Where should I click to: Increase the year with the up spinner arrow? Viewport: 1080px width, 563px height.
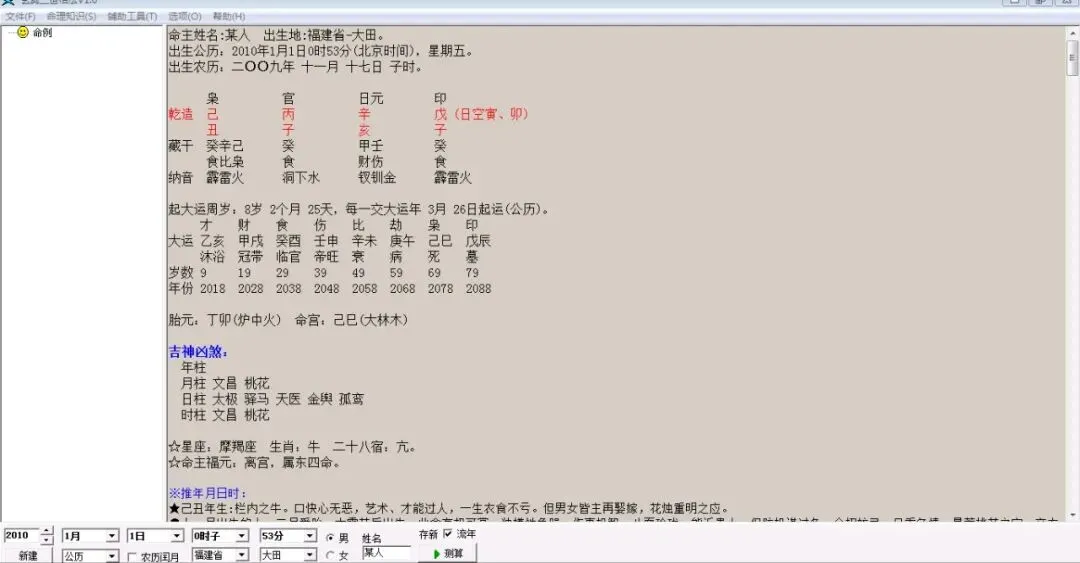tap(46, 531)
